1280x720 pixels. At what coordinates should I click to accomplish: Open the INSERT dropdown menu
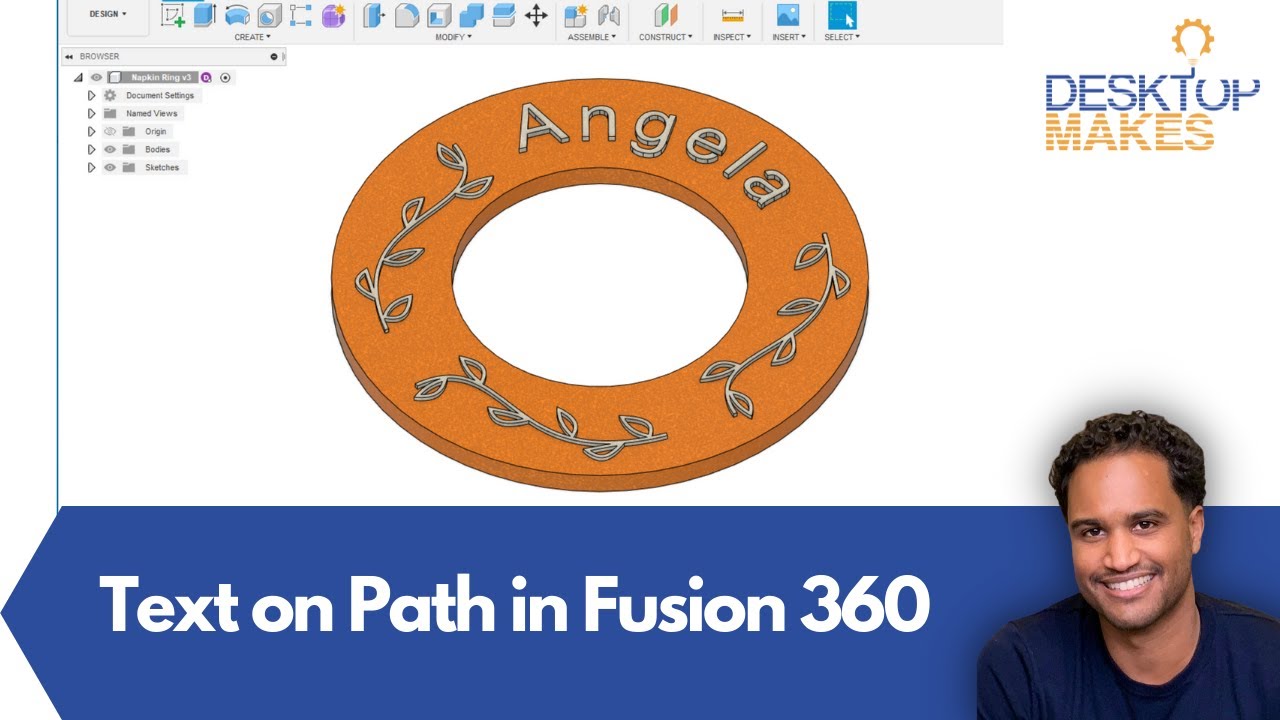(x=789, y=37)
